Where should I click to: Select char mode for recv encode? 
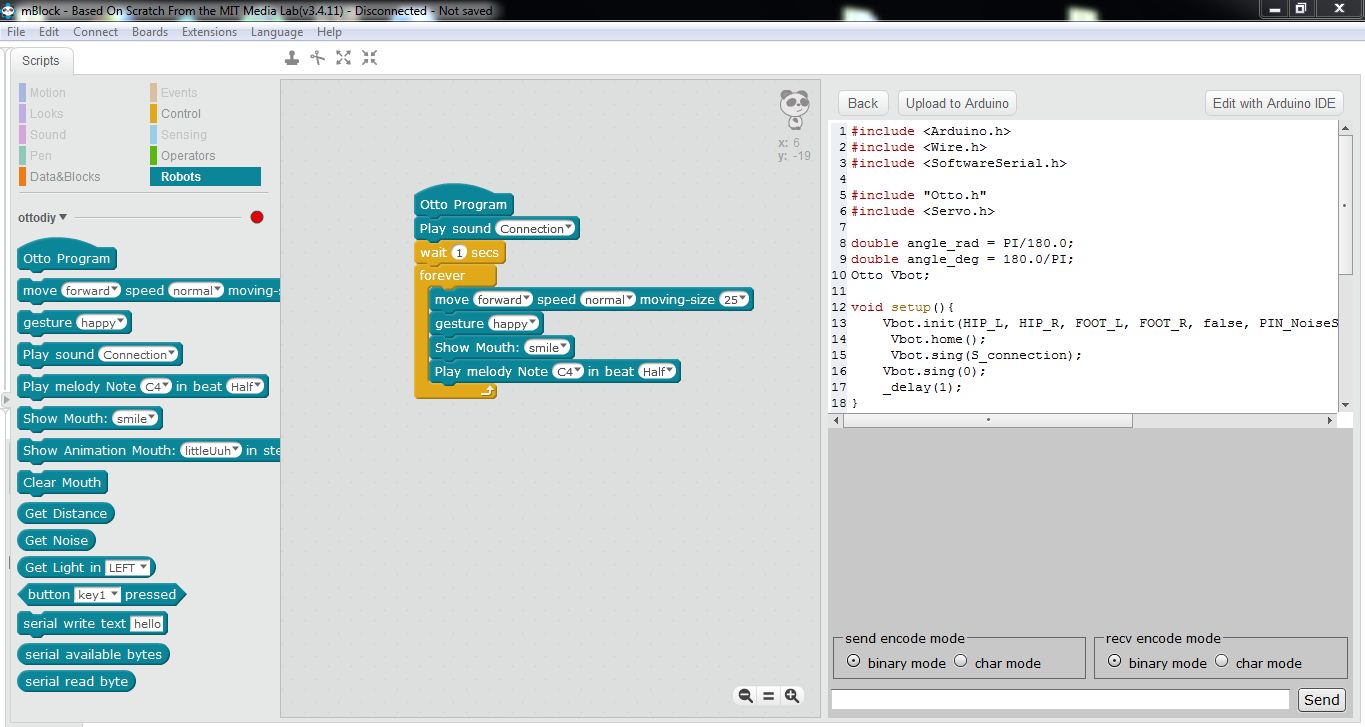(x=1221, y=661)
